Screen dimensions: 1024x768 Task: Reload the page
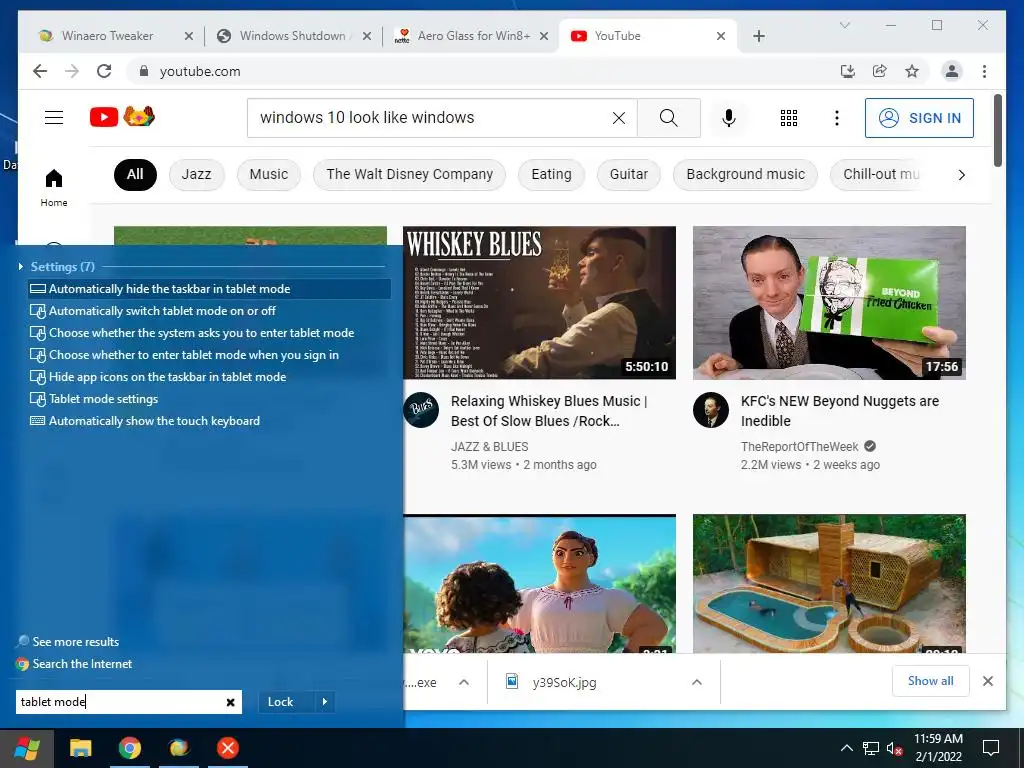click(x=104, y=71)
